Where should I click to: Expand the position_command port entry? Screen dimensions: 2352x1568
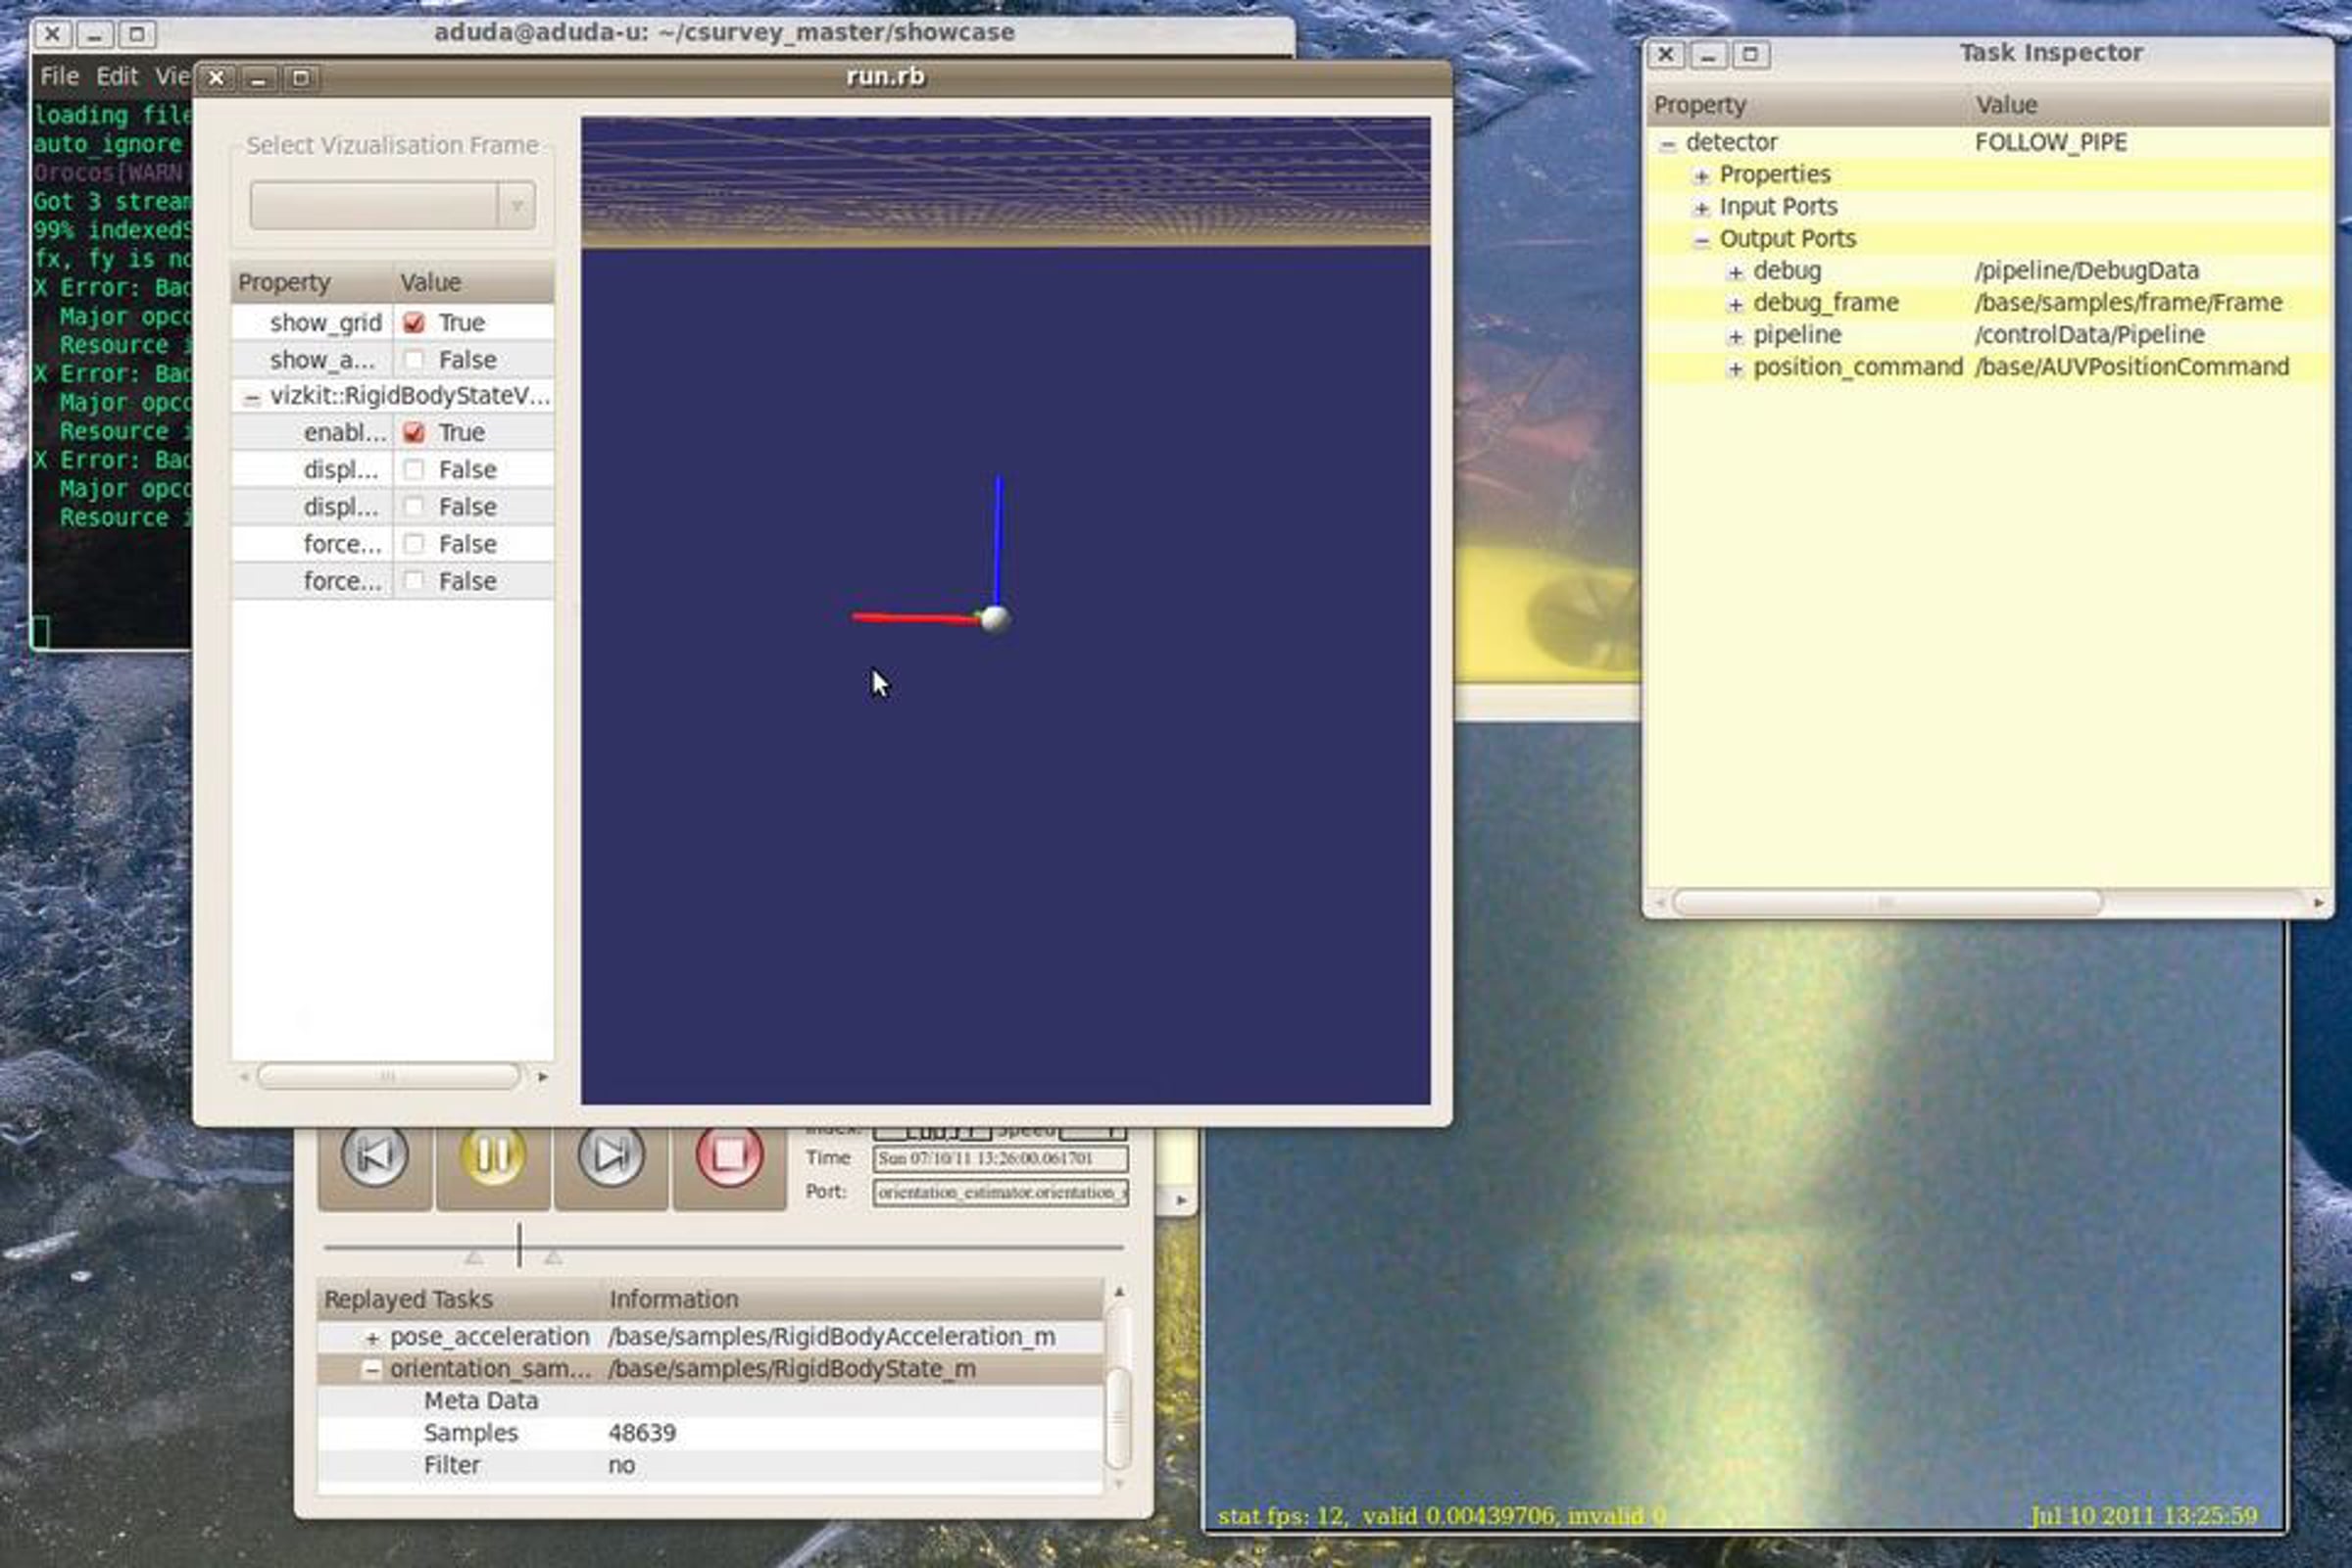pos(1735,368)
